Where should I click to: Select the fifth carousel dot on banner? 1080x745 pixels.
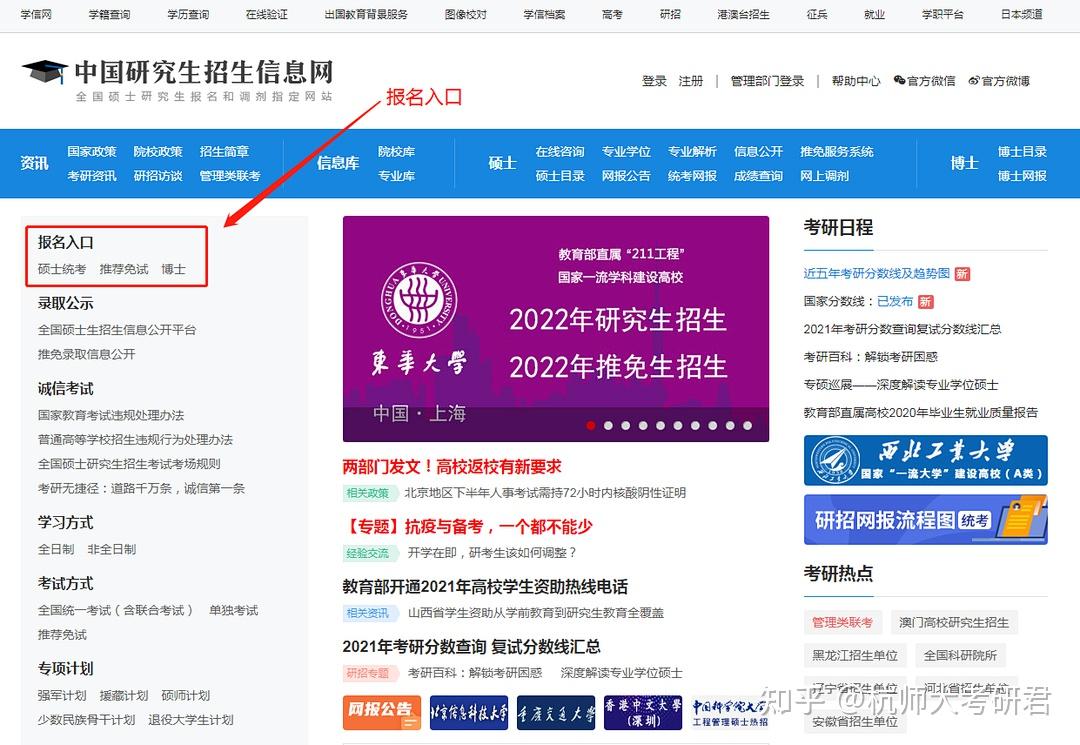(x=661, y=426)
